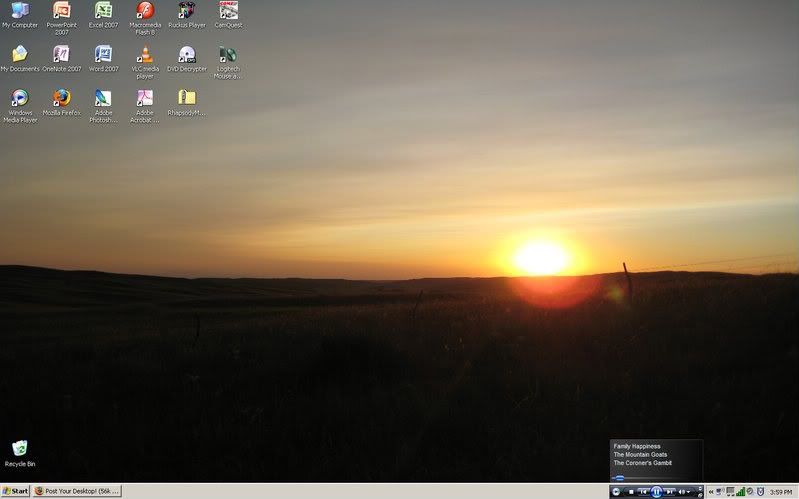Screen dimensions: 799x499
Task: Open volume dropdown arrow in player toolbar
Action: 688,492
